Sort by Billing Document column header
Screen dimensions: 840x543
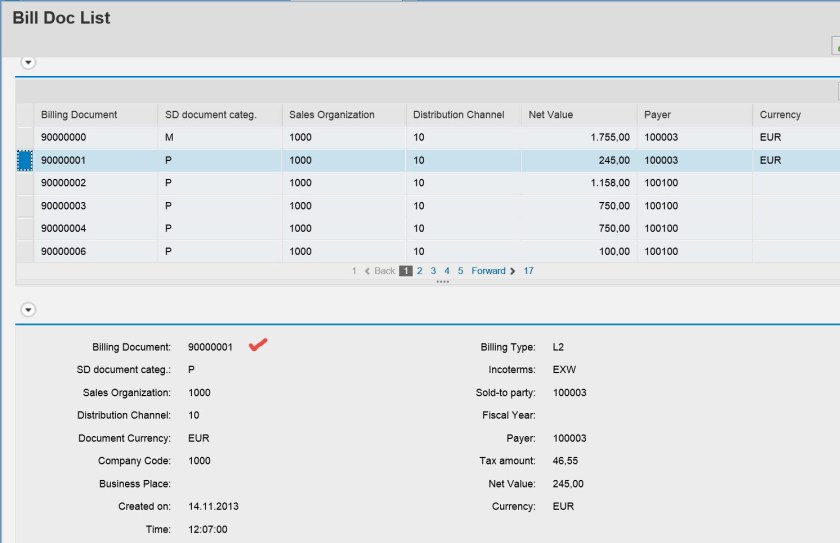(x=79, y=115)
